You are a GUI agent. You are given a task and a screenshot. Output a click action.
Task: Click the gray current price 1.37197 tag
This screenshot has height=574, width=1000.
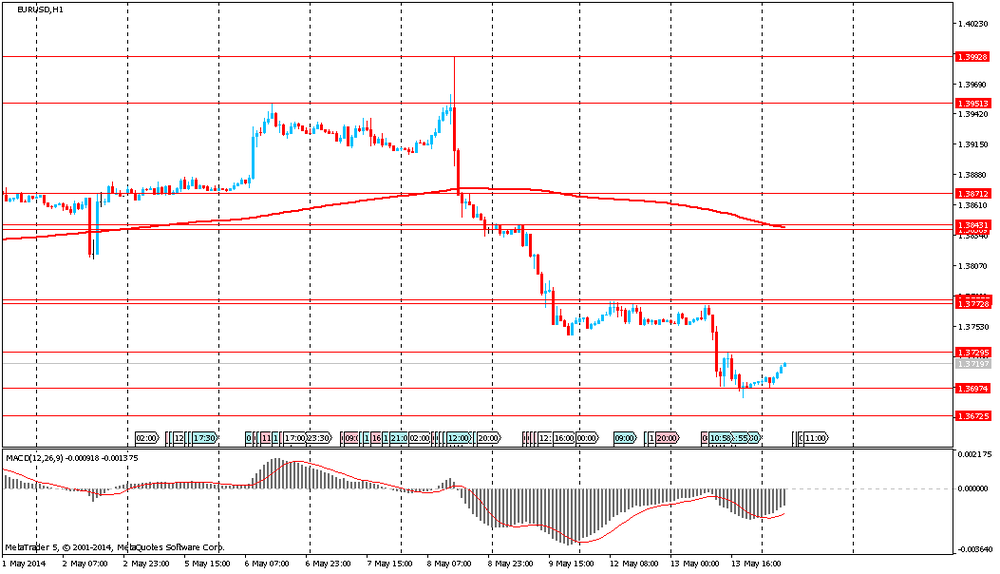(972, 364)
